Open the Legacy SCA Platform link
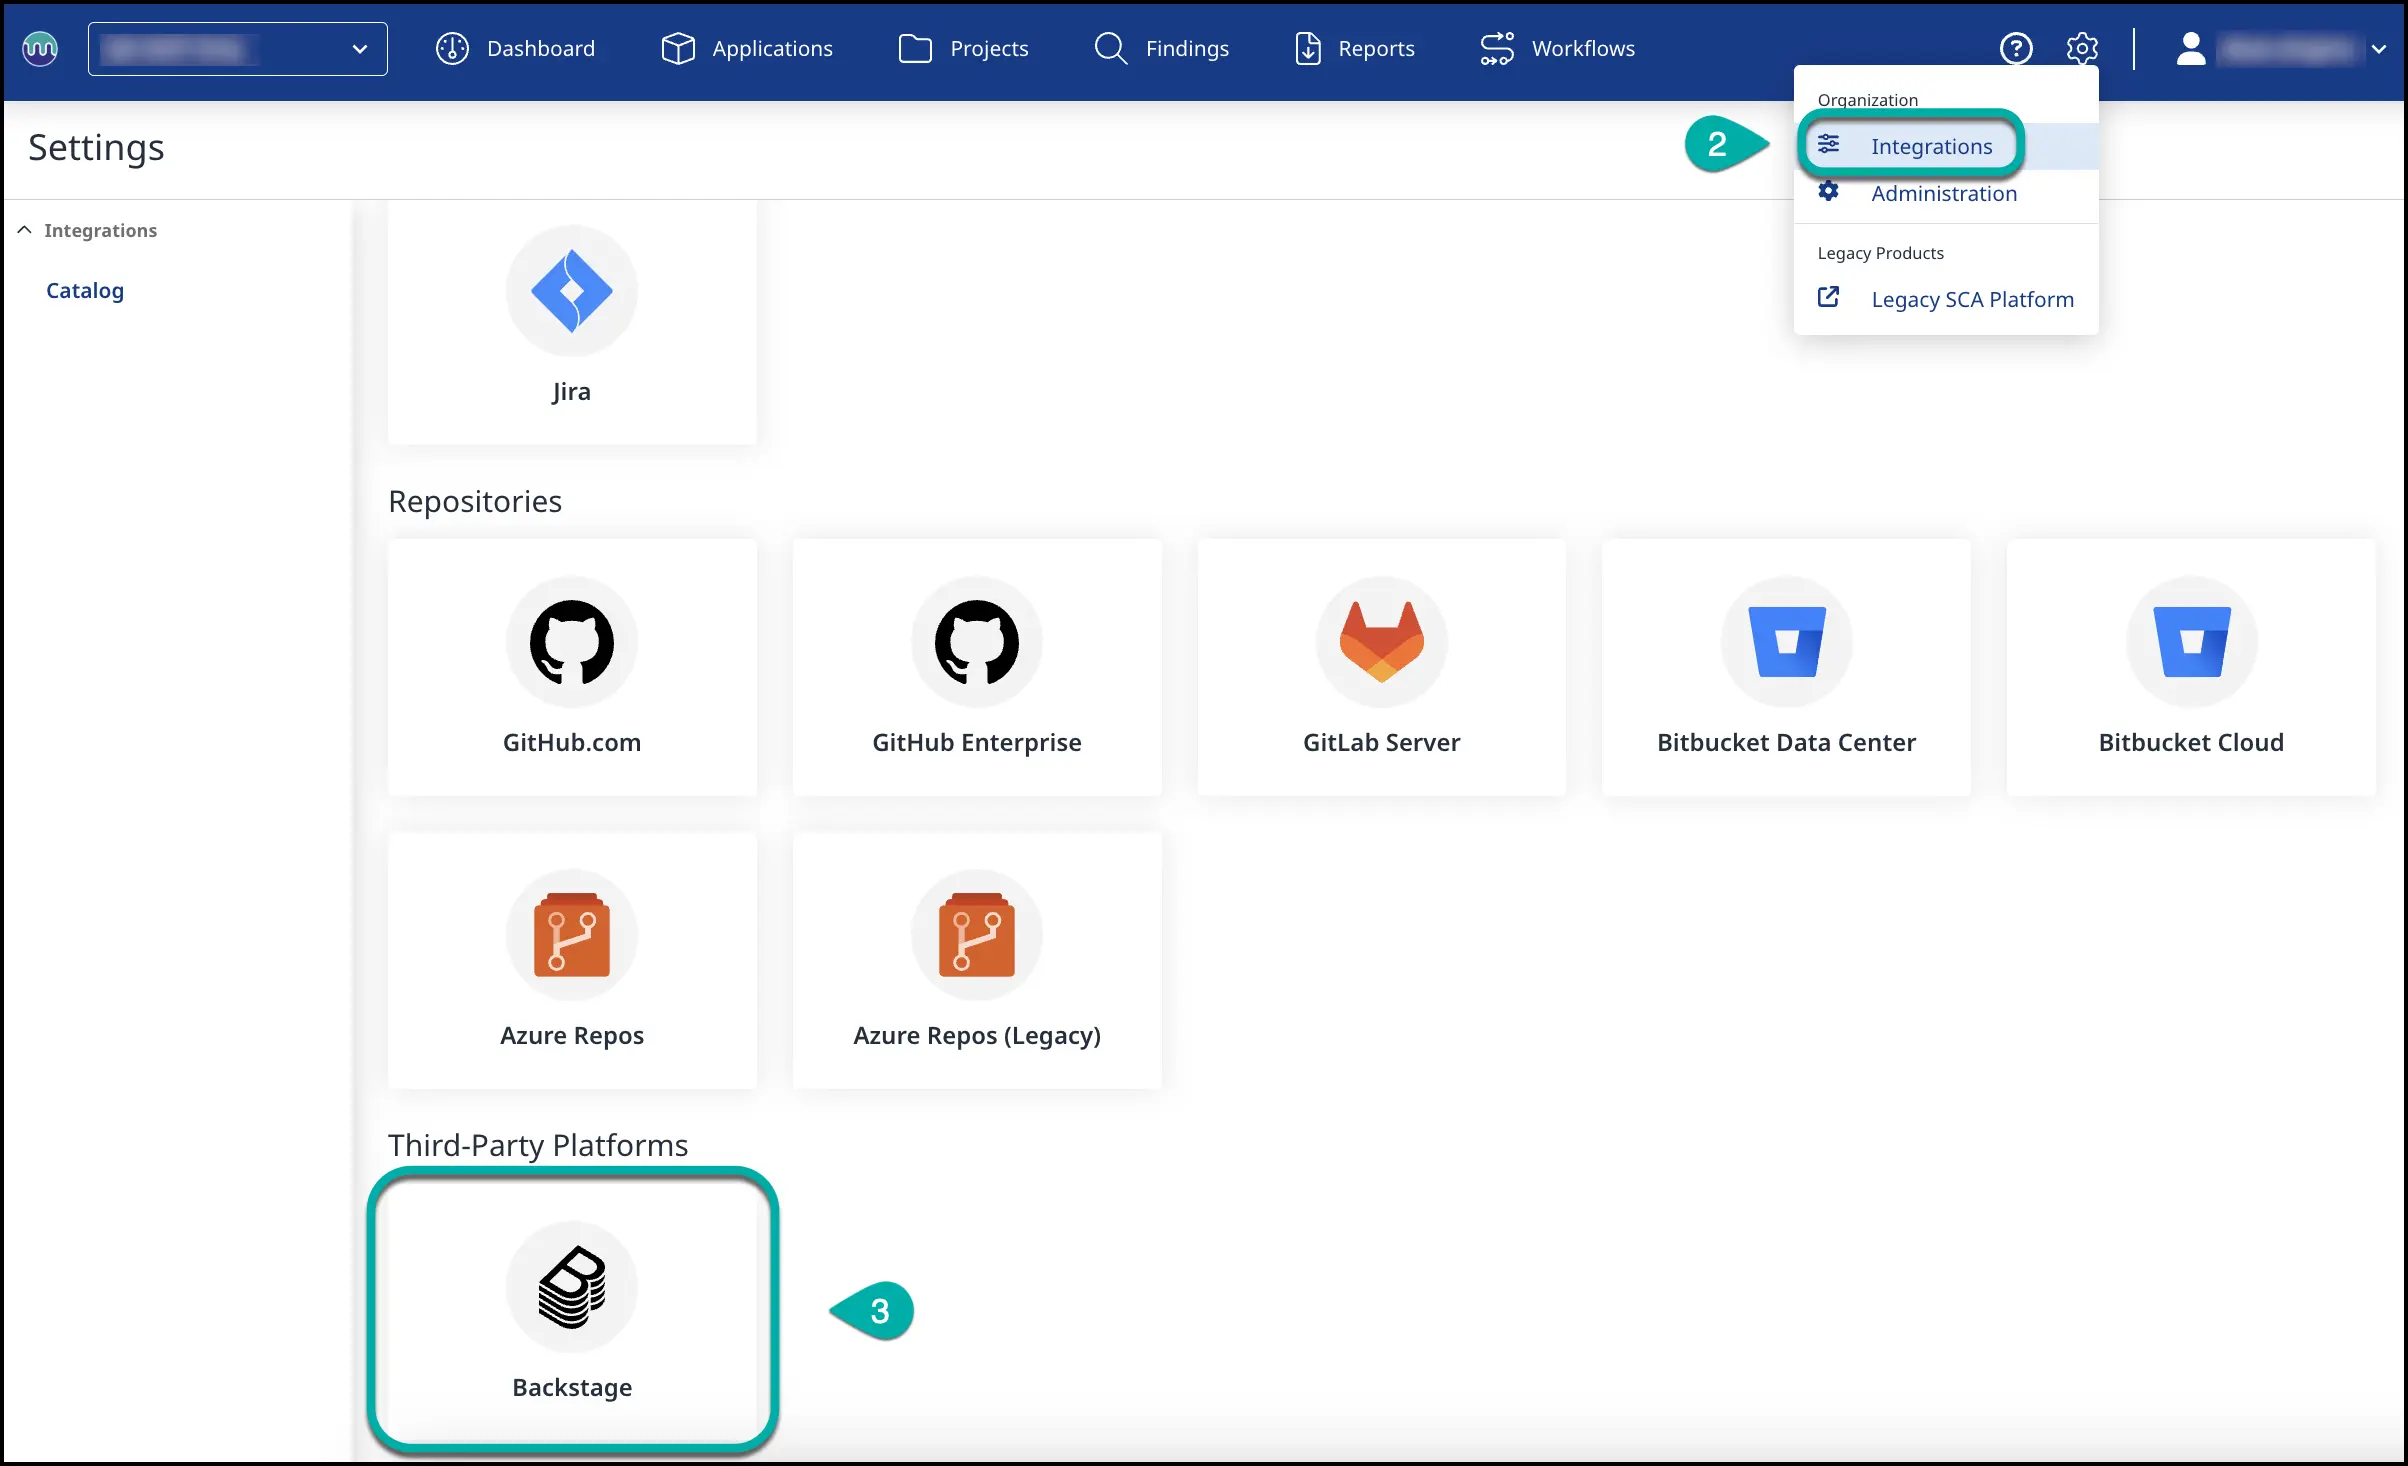2408x1466 pixels. 1971,299
